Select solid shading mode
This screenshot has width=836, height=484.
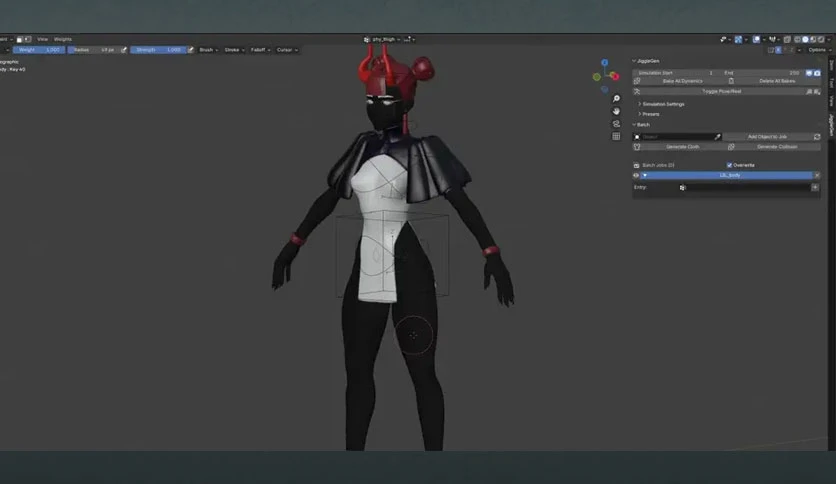point(805,39)
